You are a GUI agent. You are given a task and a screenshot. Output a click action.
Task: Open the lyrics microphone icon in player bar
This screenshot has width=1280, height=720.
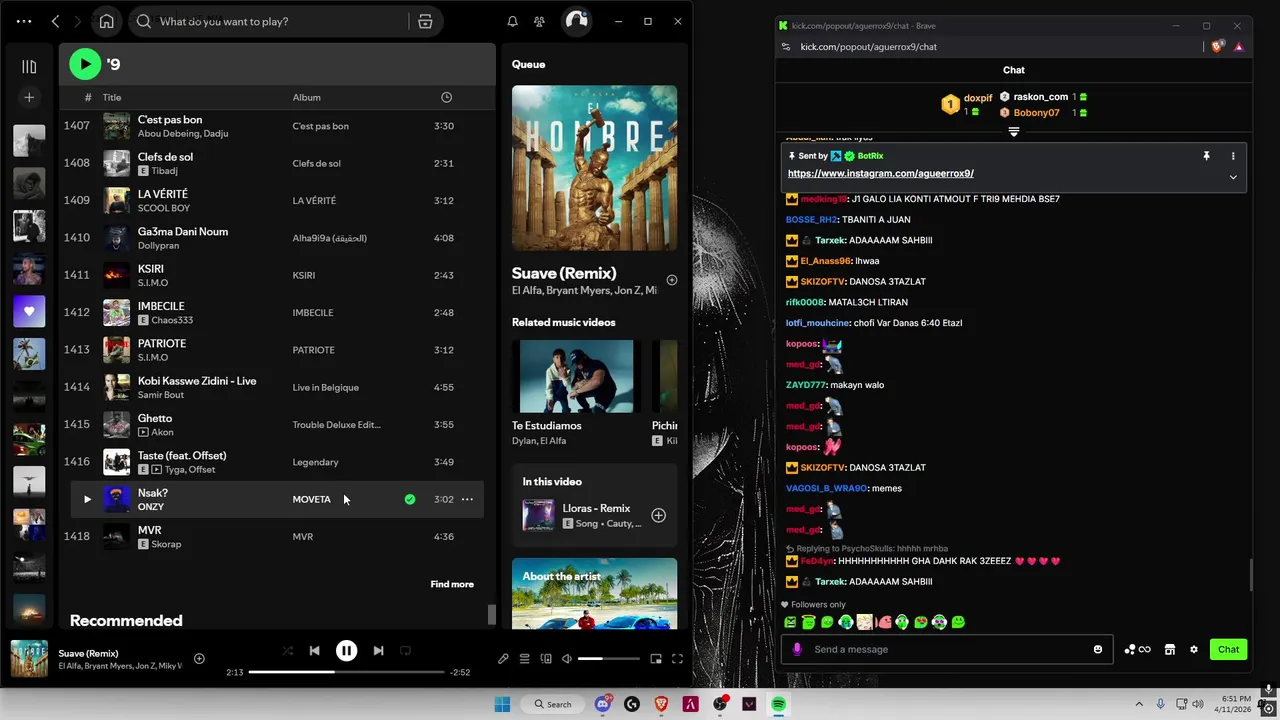(503, 659)
